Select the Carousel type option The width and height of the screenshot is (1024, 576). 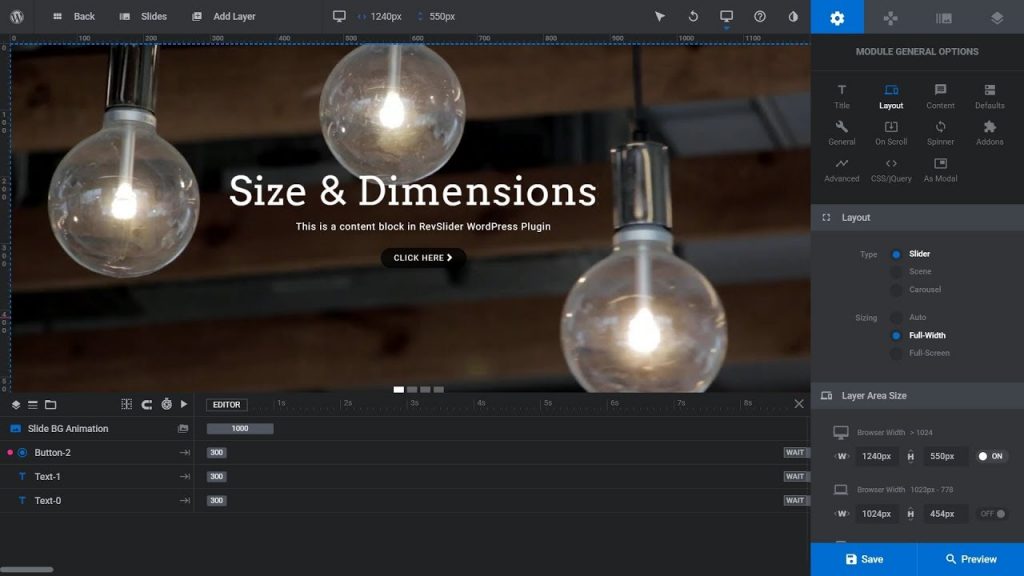pyautogui.click(x=898, y=290)
